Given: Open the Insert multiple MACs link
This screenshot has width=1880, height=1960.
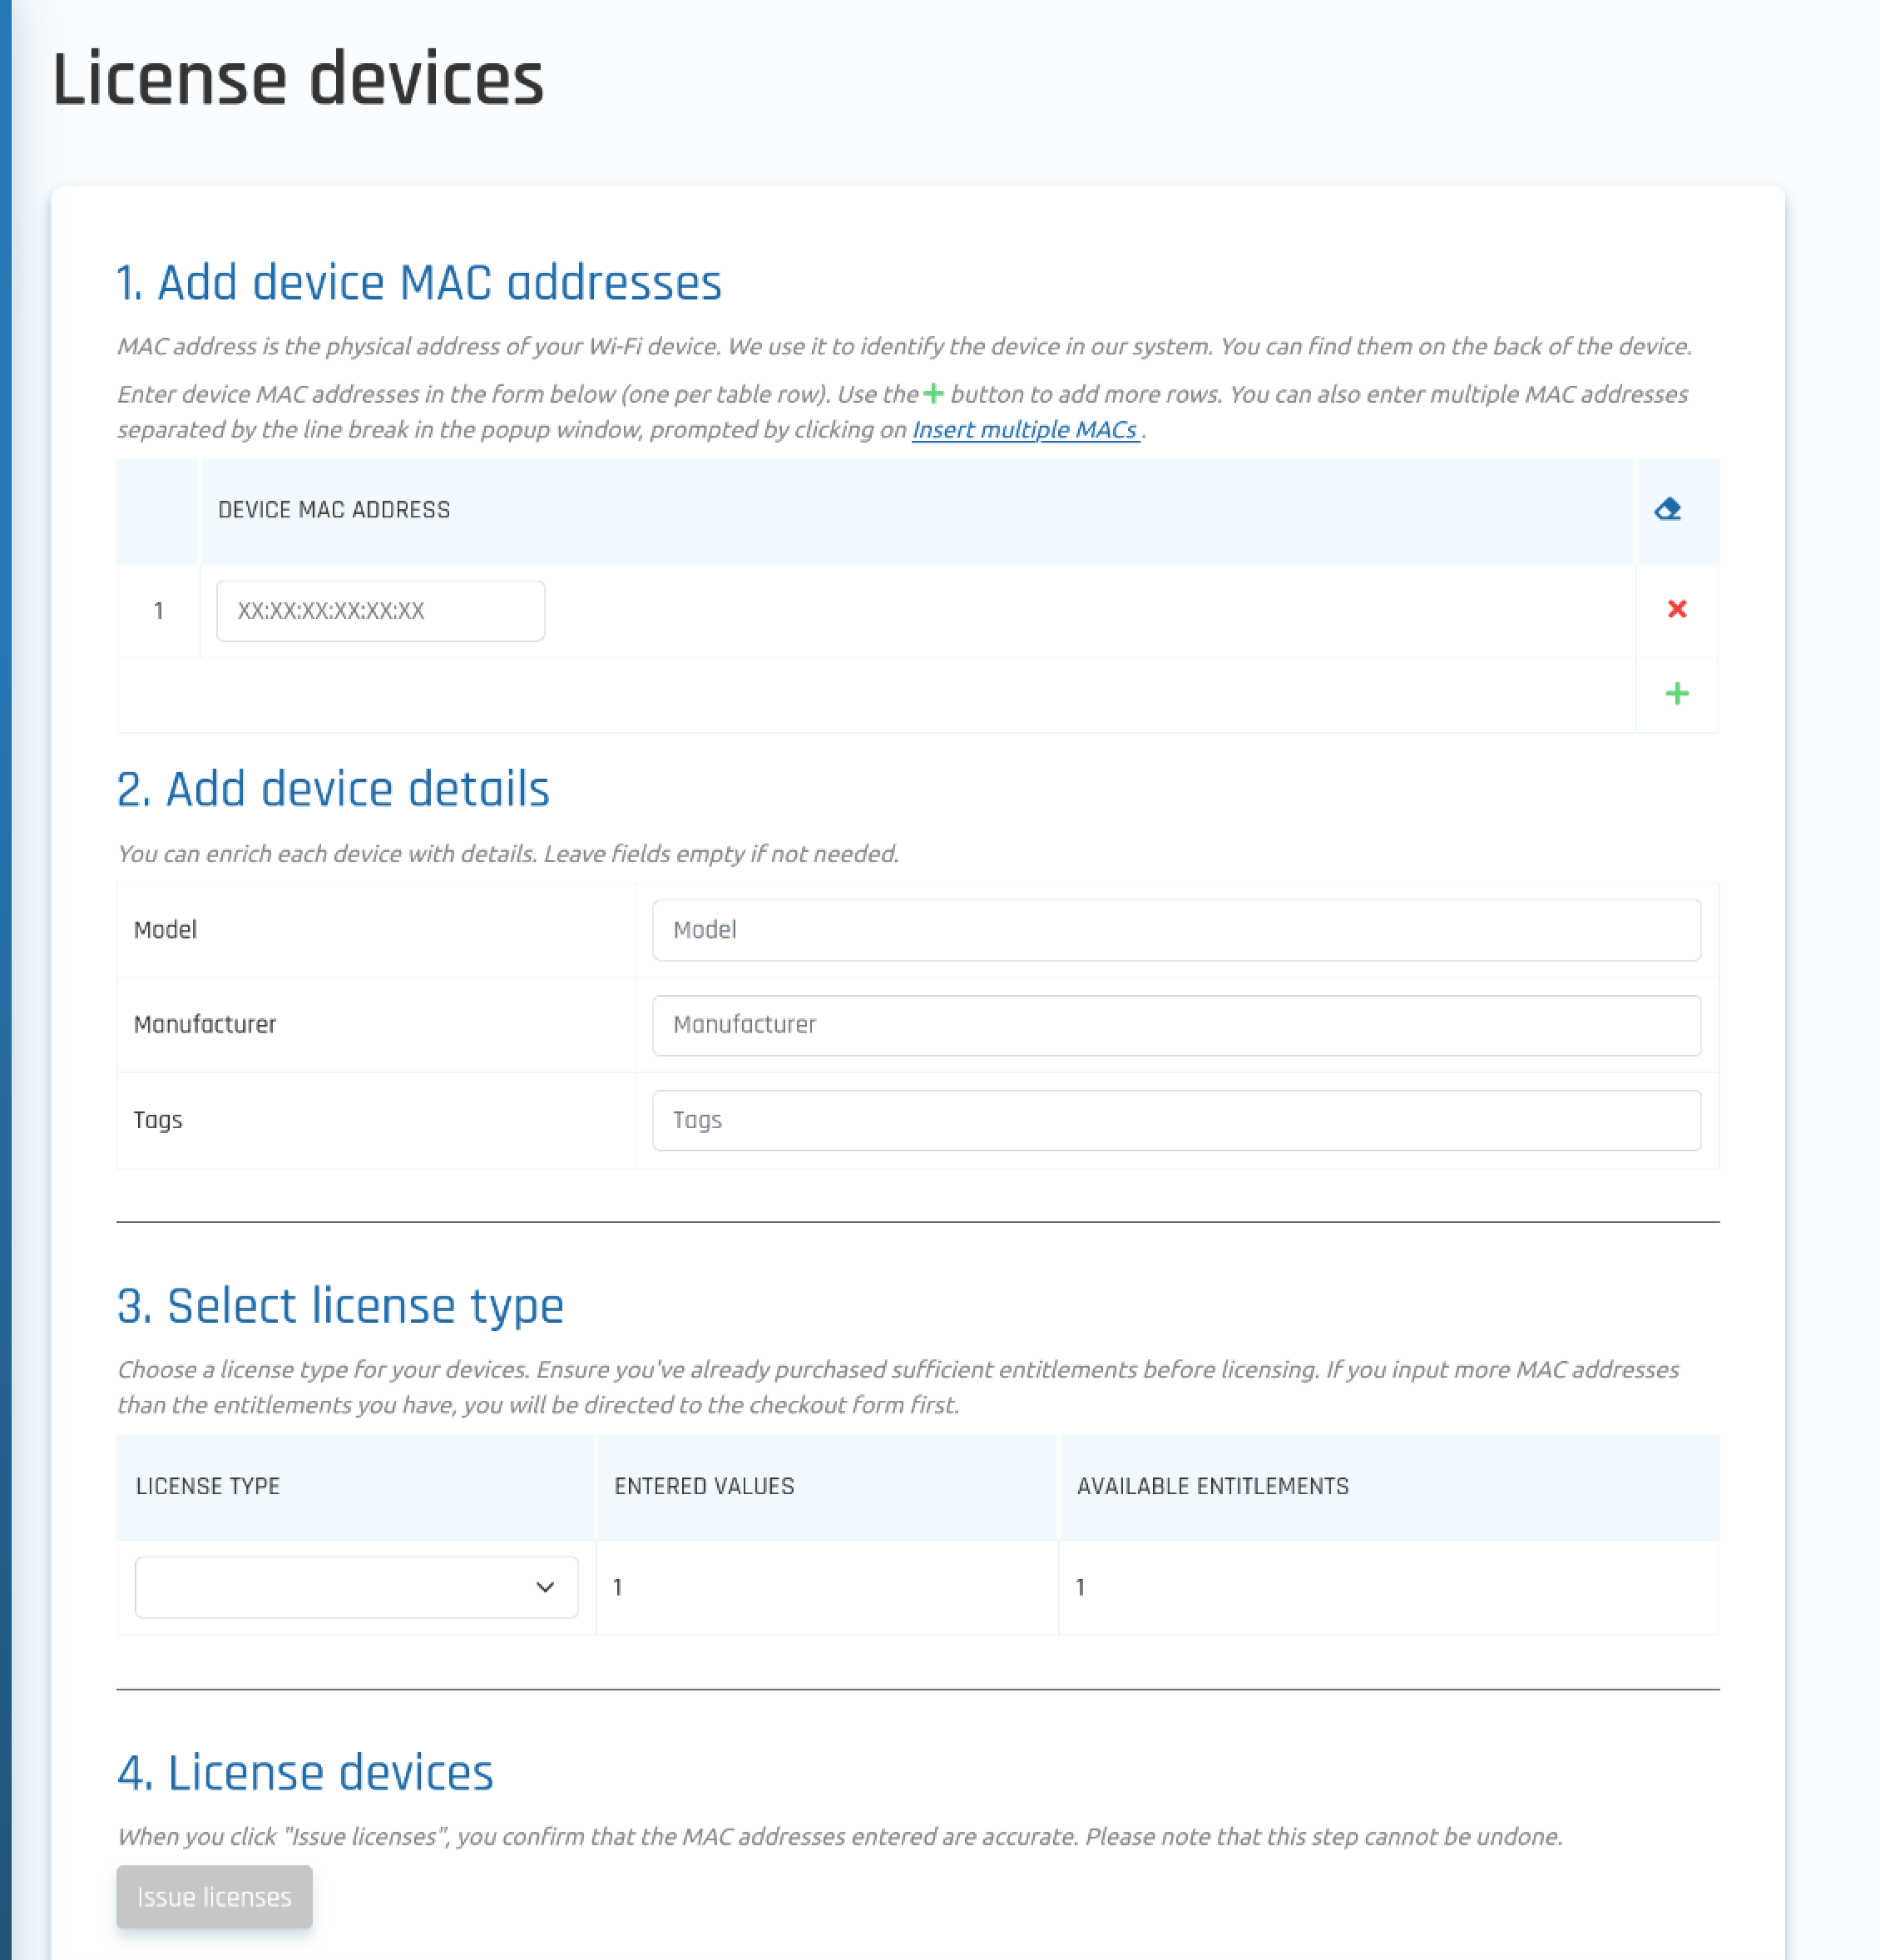Looking at the screenshot, I should point(1025,430).
